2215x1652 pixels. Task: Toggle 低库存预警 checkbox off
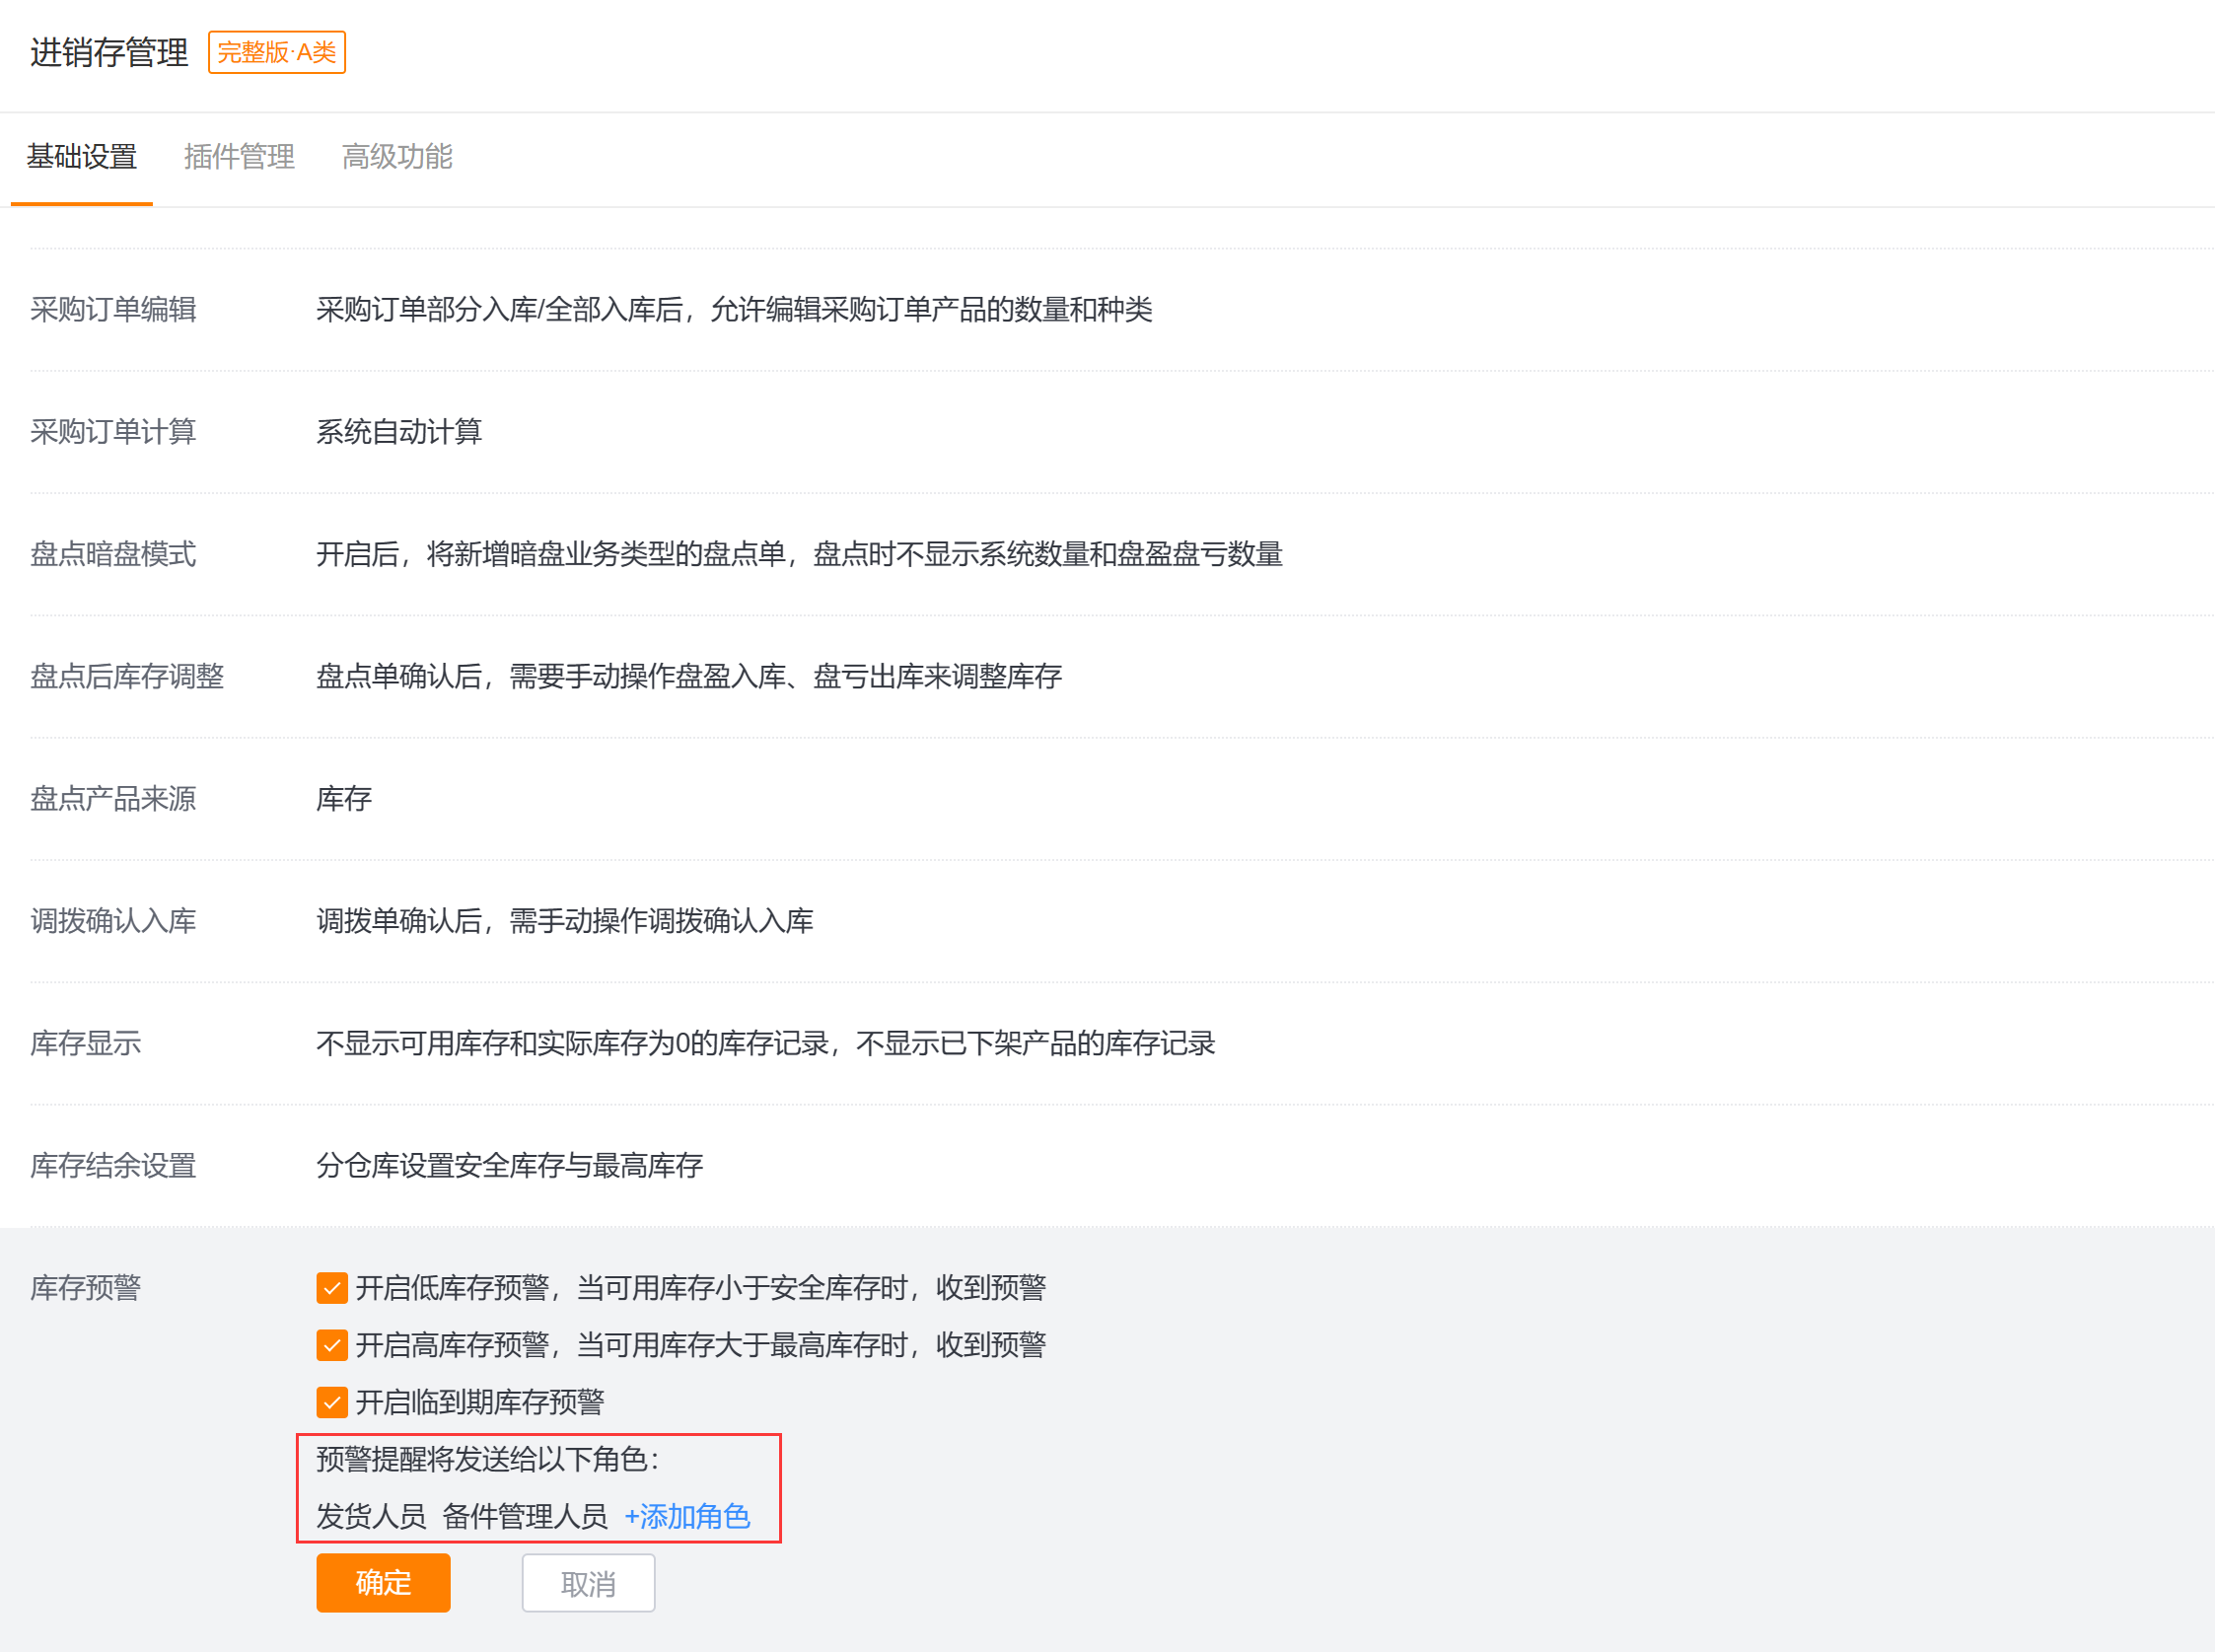[x=327, y=1288]
